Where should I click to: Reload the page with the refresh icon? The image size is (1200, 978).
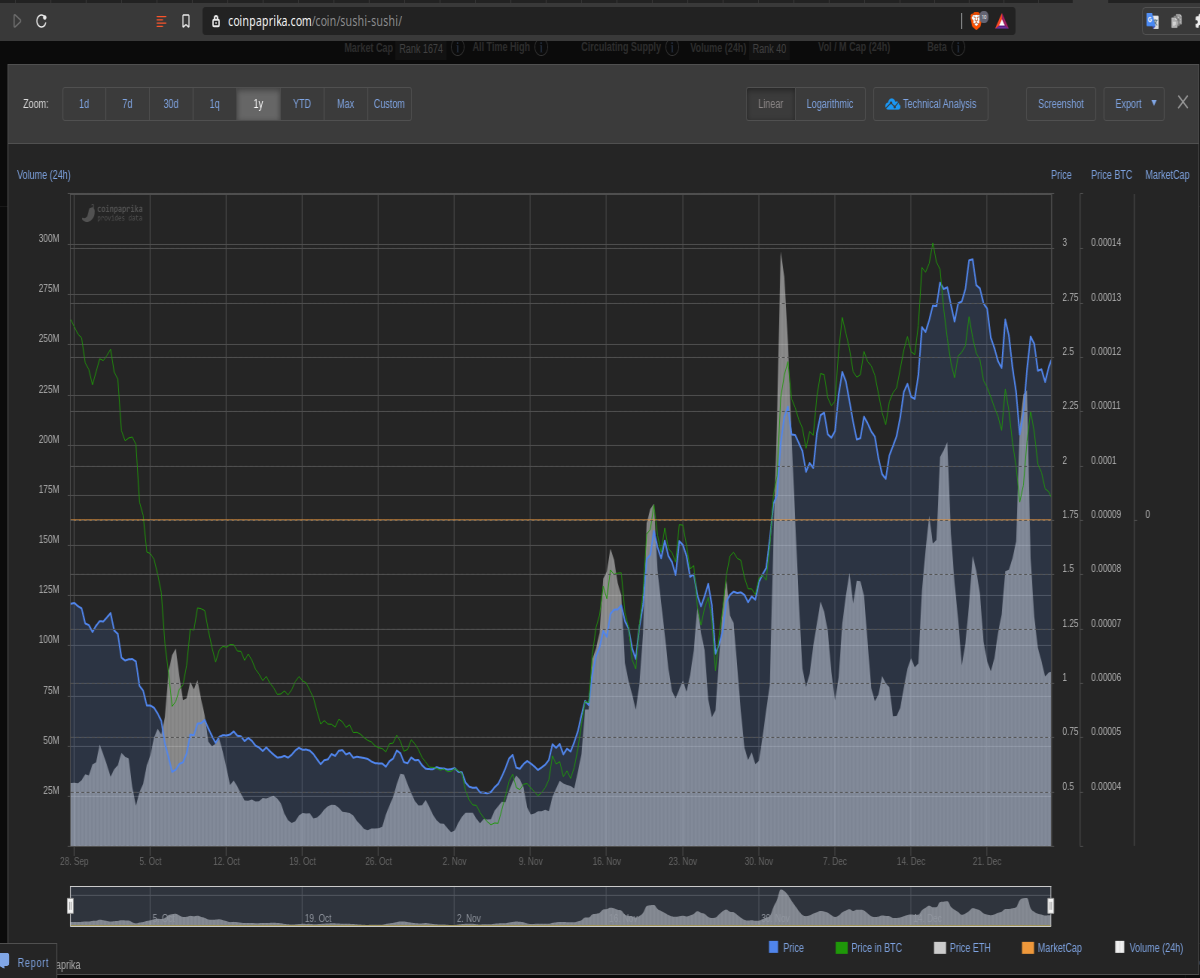[x=42, y=20]
